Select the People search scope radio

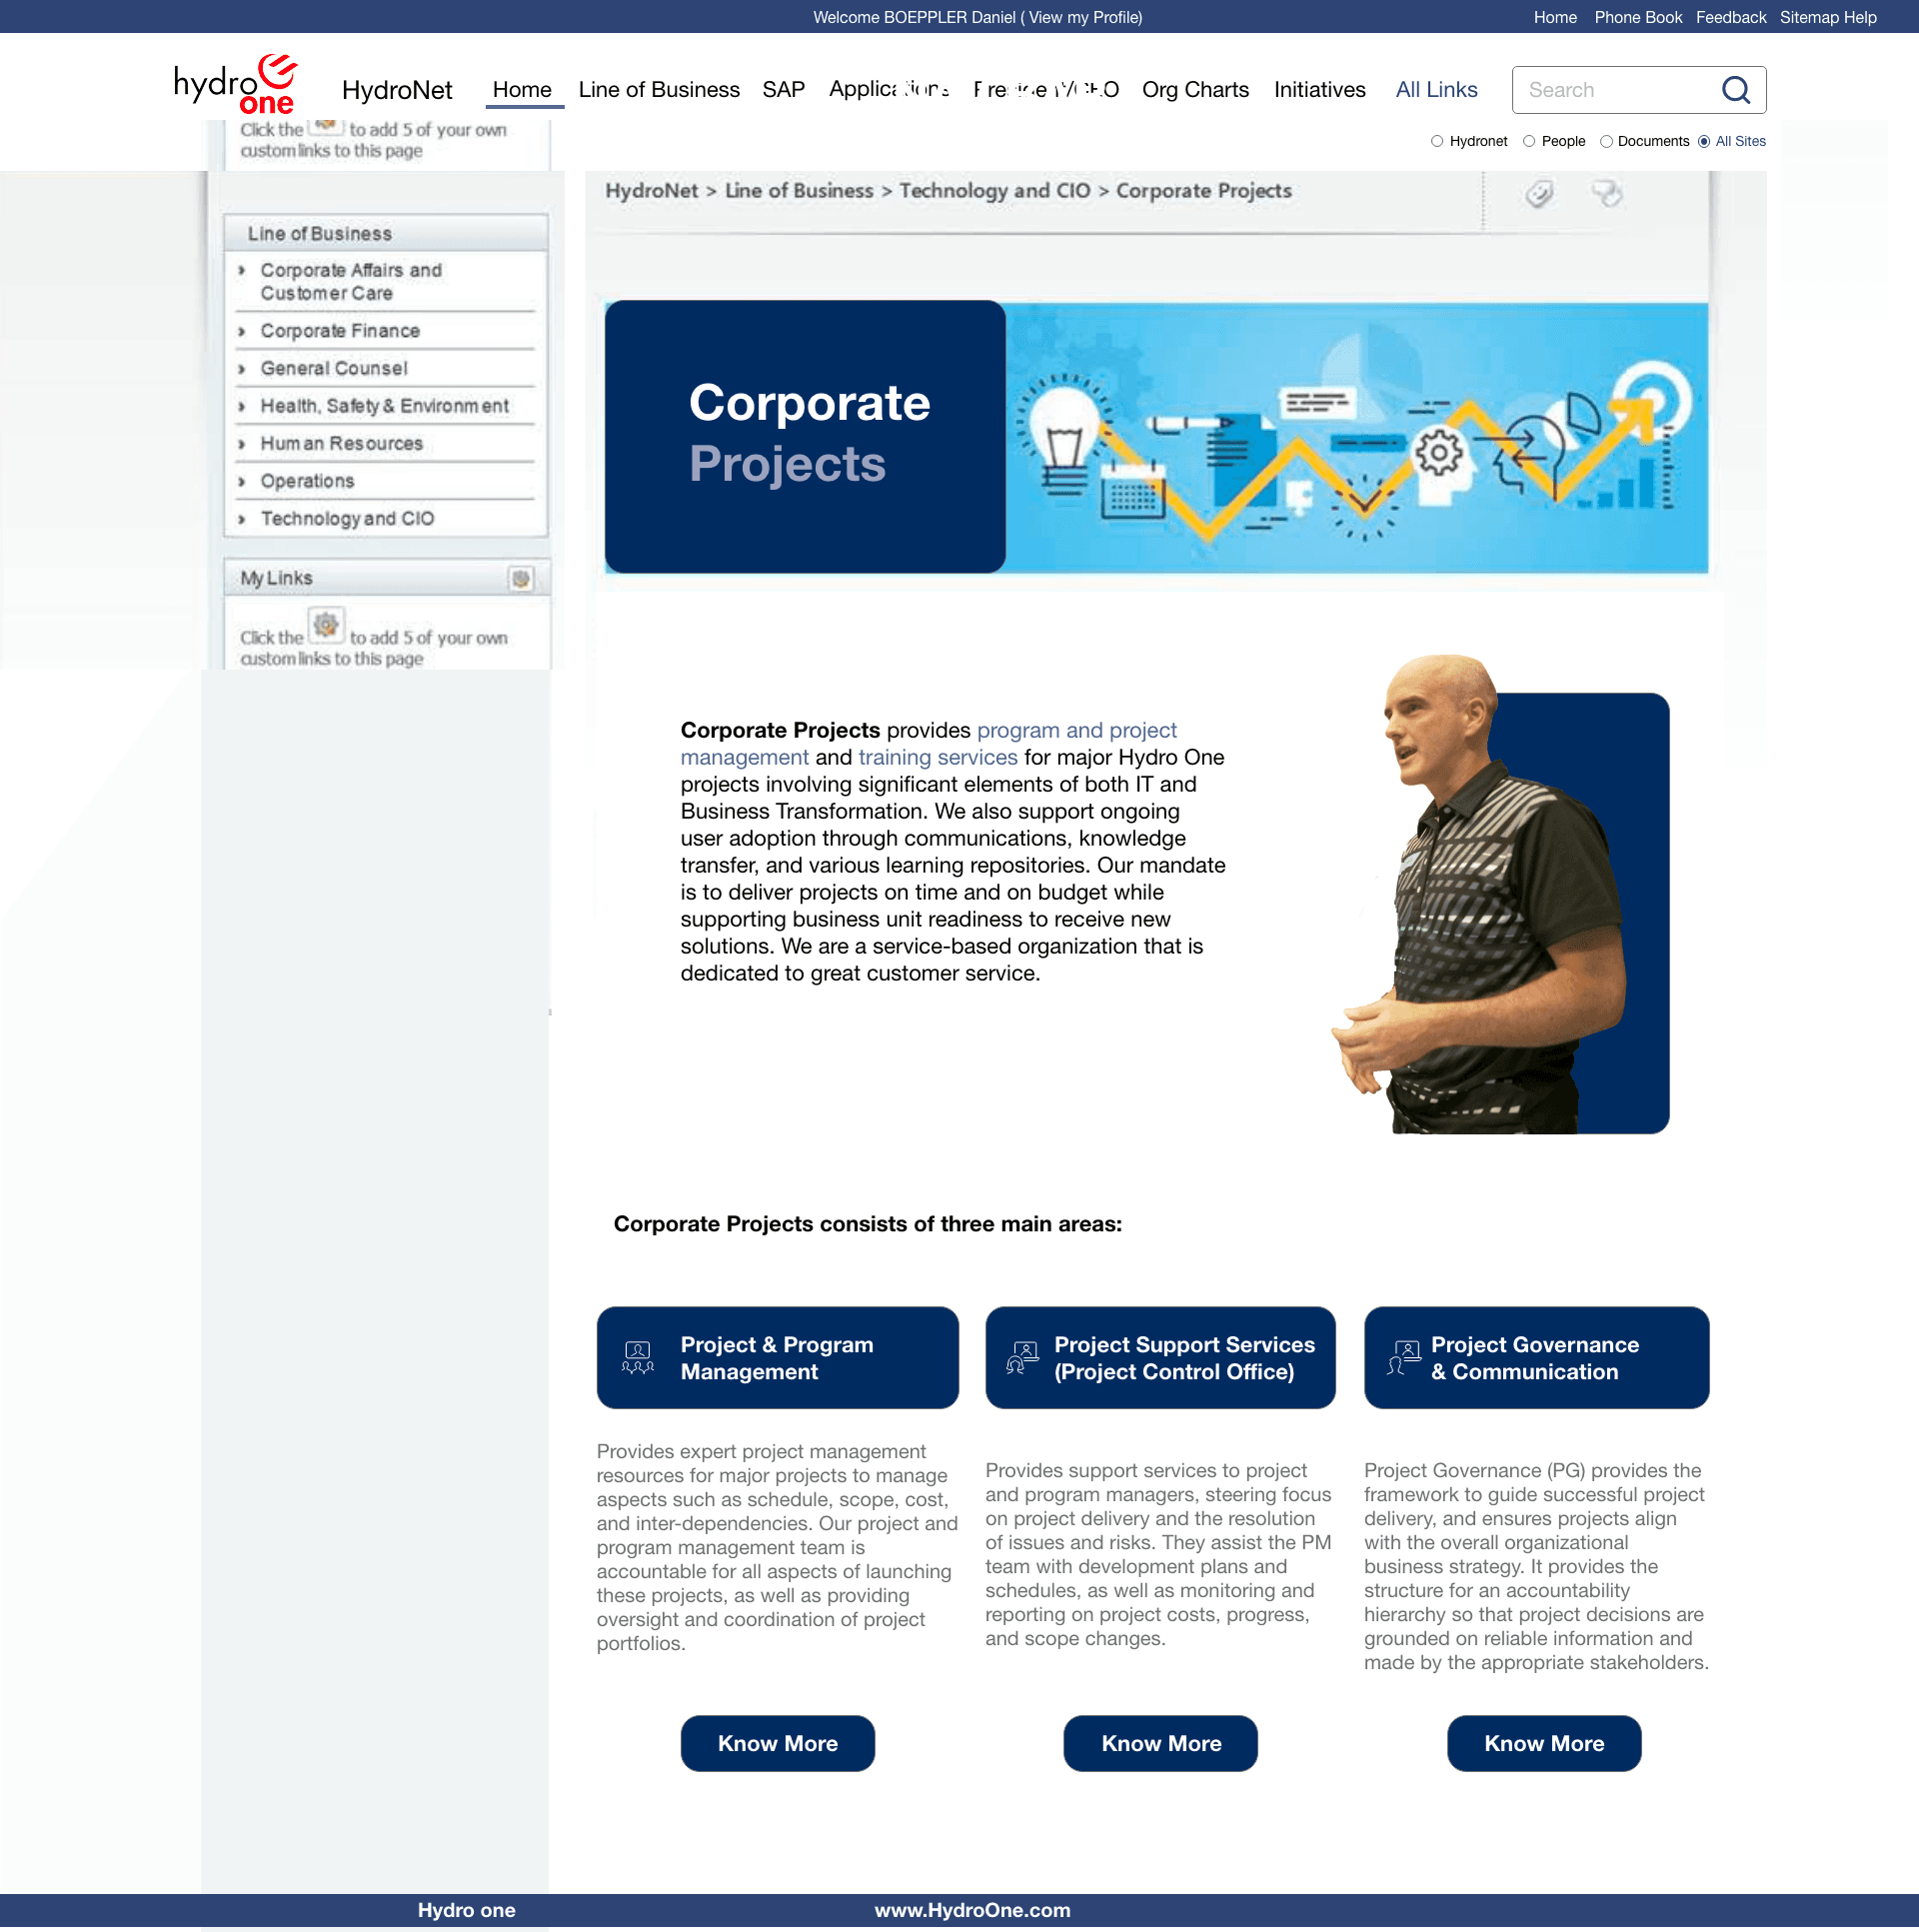click(x=1529, y=141)
